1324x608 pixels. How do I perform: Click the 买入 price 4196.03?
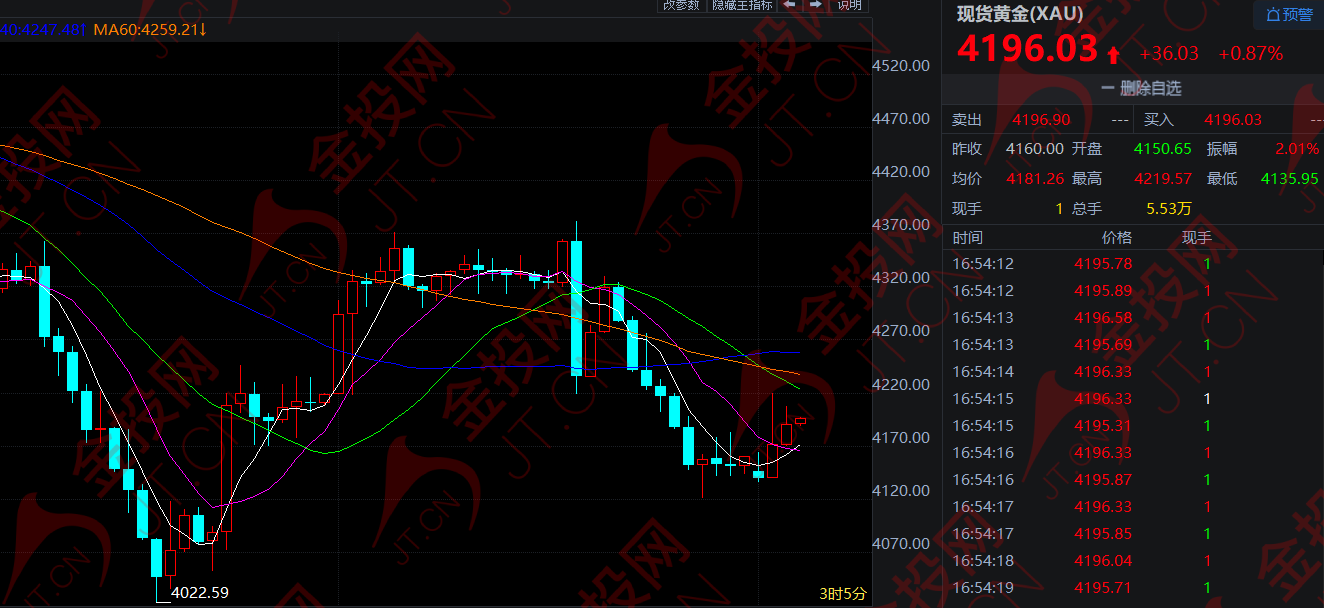1233,120
